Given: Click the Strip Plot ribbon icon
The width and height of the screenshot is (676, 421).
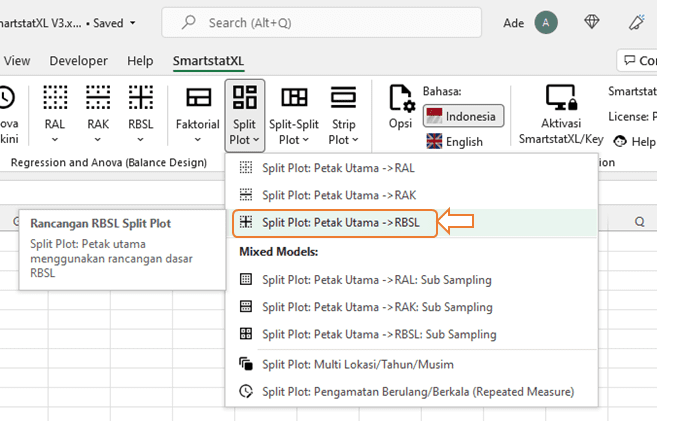Looking at the screenshot, I should pos(343,97).
